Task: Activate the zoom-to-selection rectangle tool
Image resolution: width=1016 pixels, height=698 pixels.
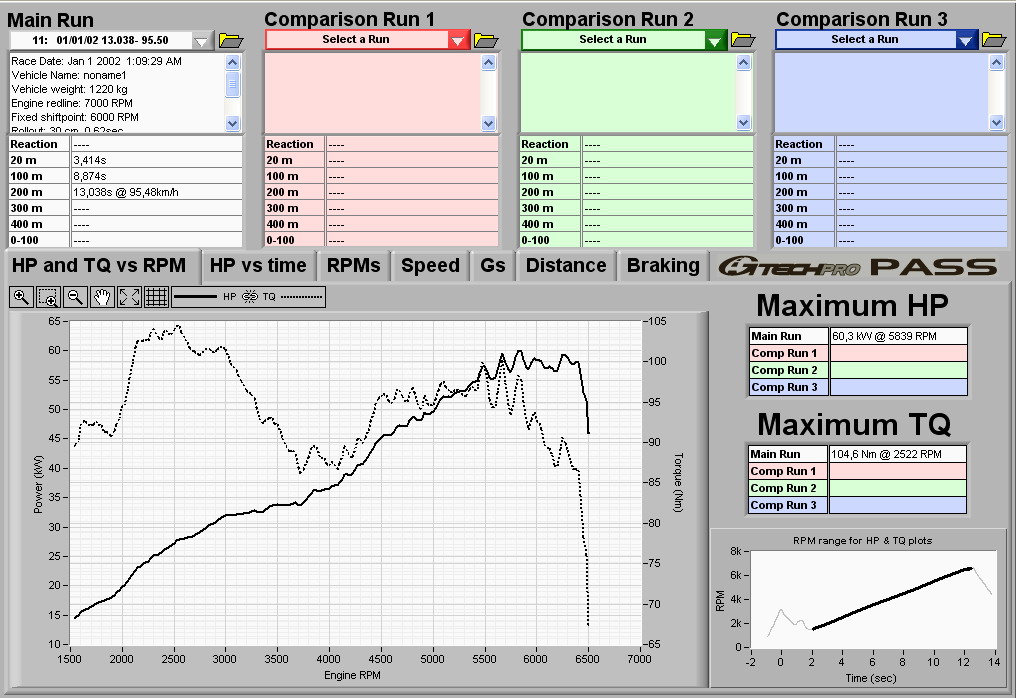Action: 48,297
